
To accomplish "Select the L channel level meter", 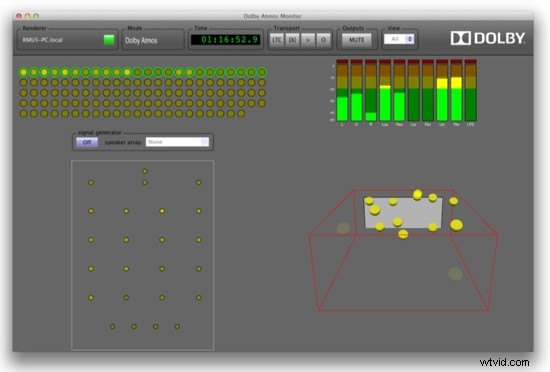I will point(342,90).
